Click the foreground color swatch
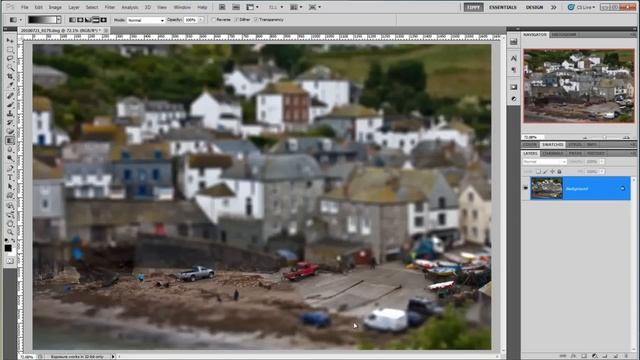The image size is (640, 360). 8,248
